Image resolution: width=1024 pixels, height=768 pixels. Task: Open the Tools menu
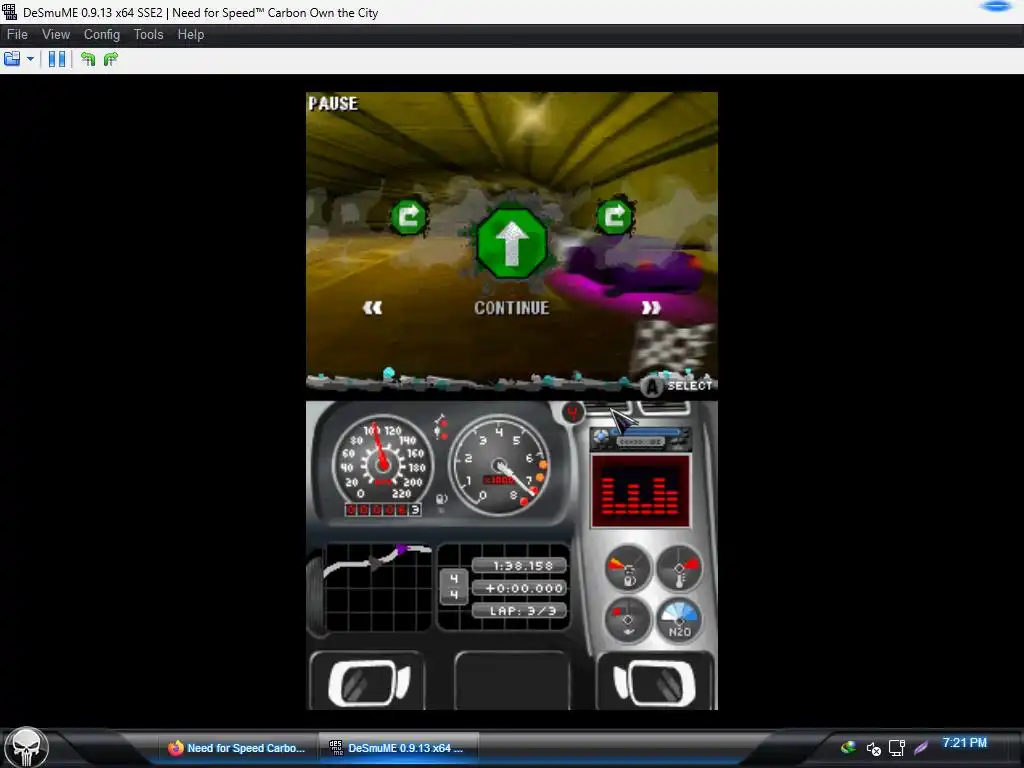coord(148,35)
